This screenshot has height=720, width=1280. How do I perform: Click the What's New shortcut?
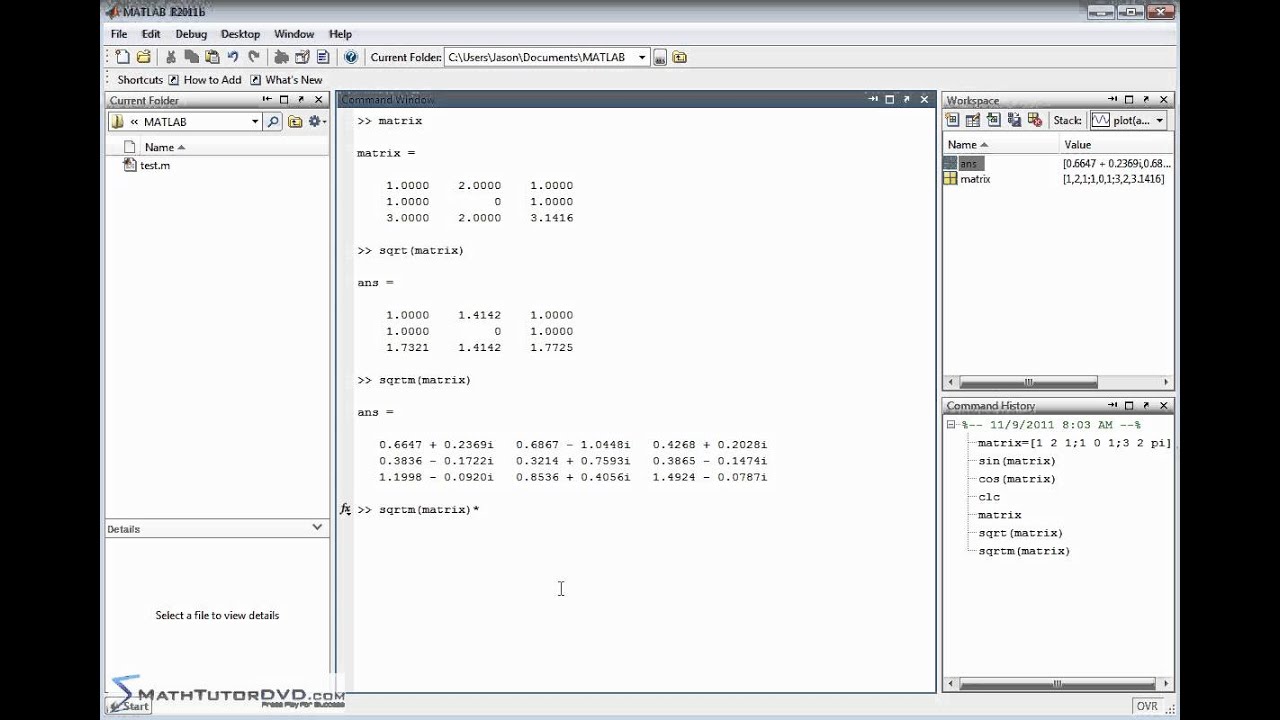coord(286,80)
